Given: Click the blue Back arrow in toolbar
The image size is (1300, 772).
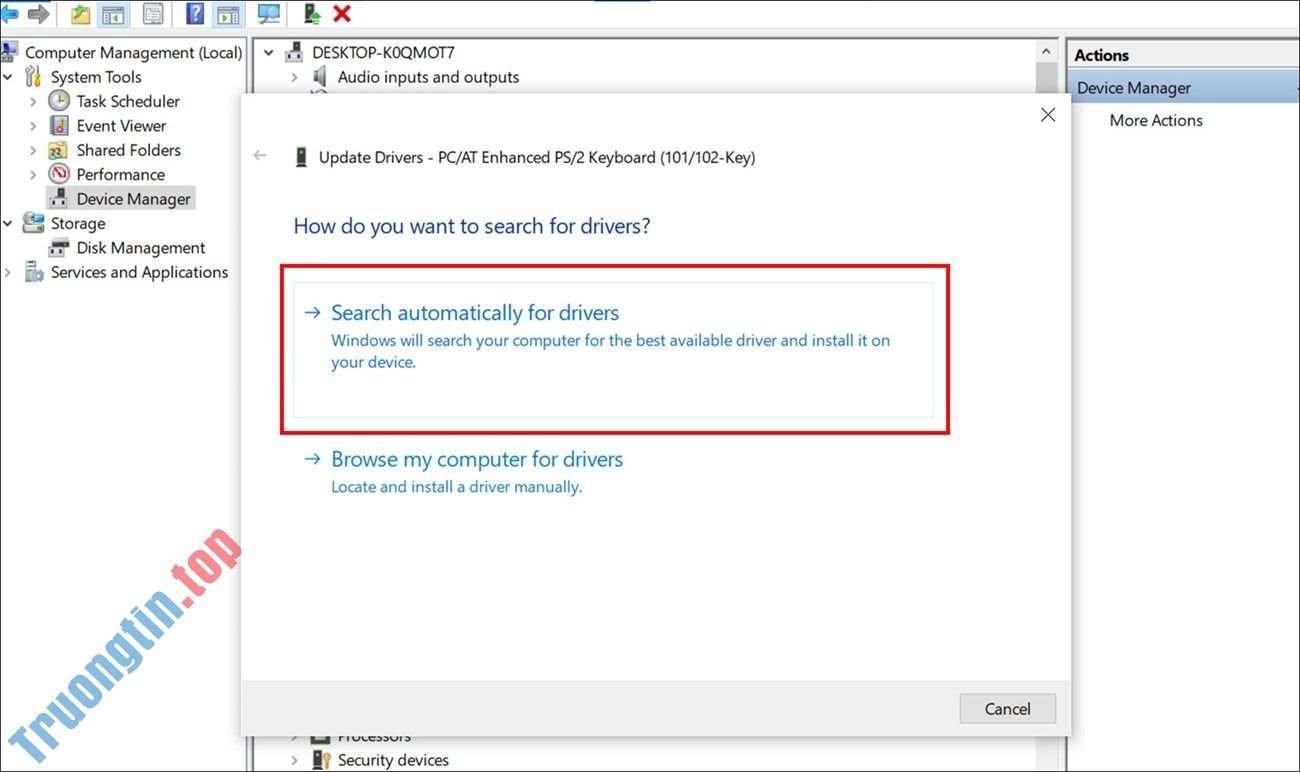Looking at the screenshot, I should tap(10, 14).
